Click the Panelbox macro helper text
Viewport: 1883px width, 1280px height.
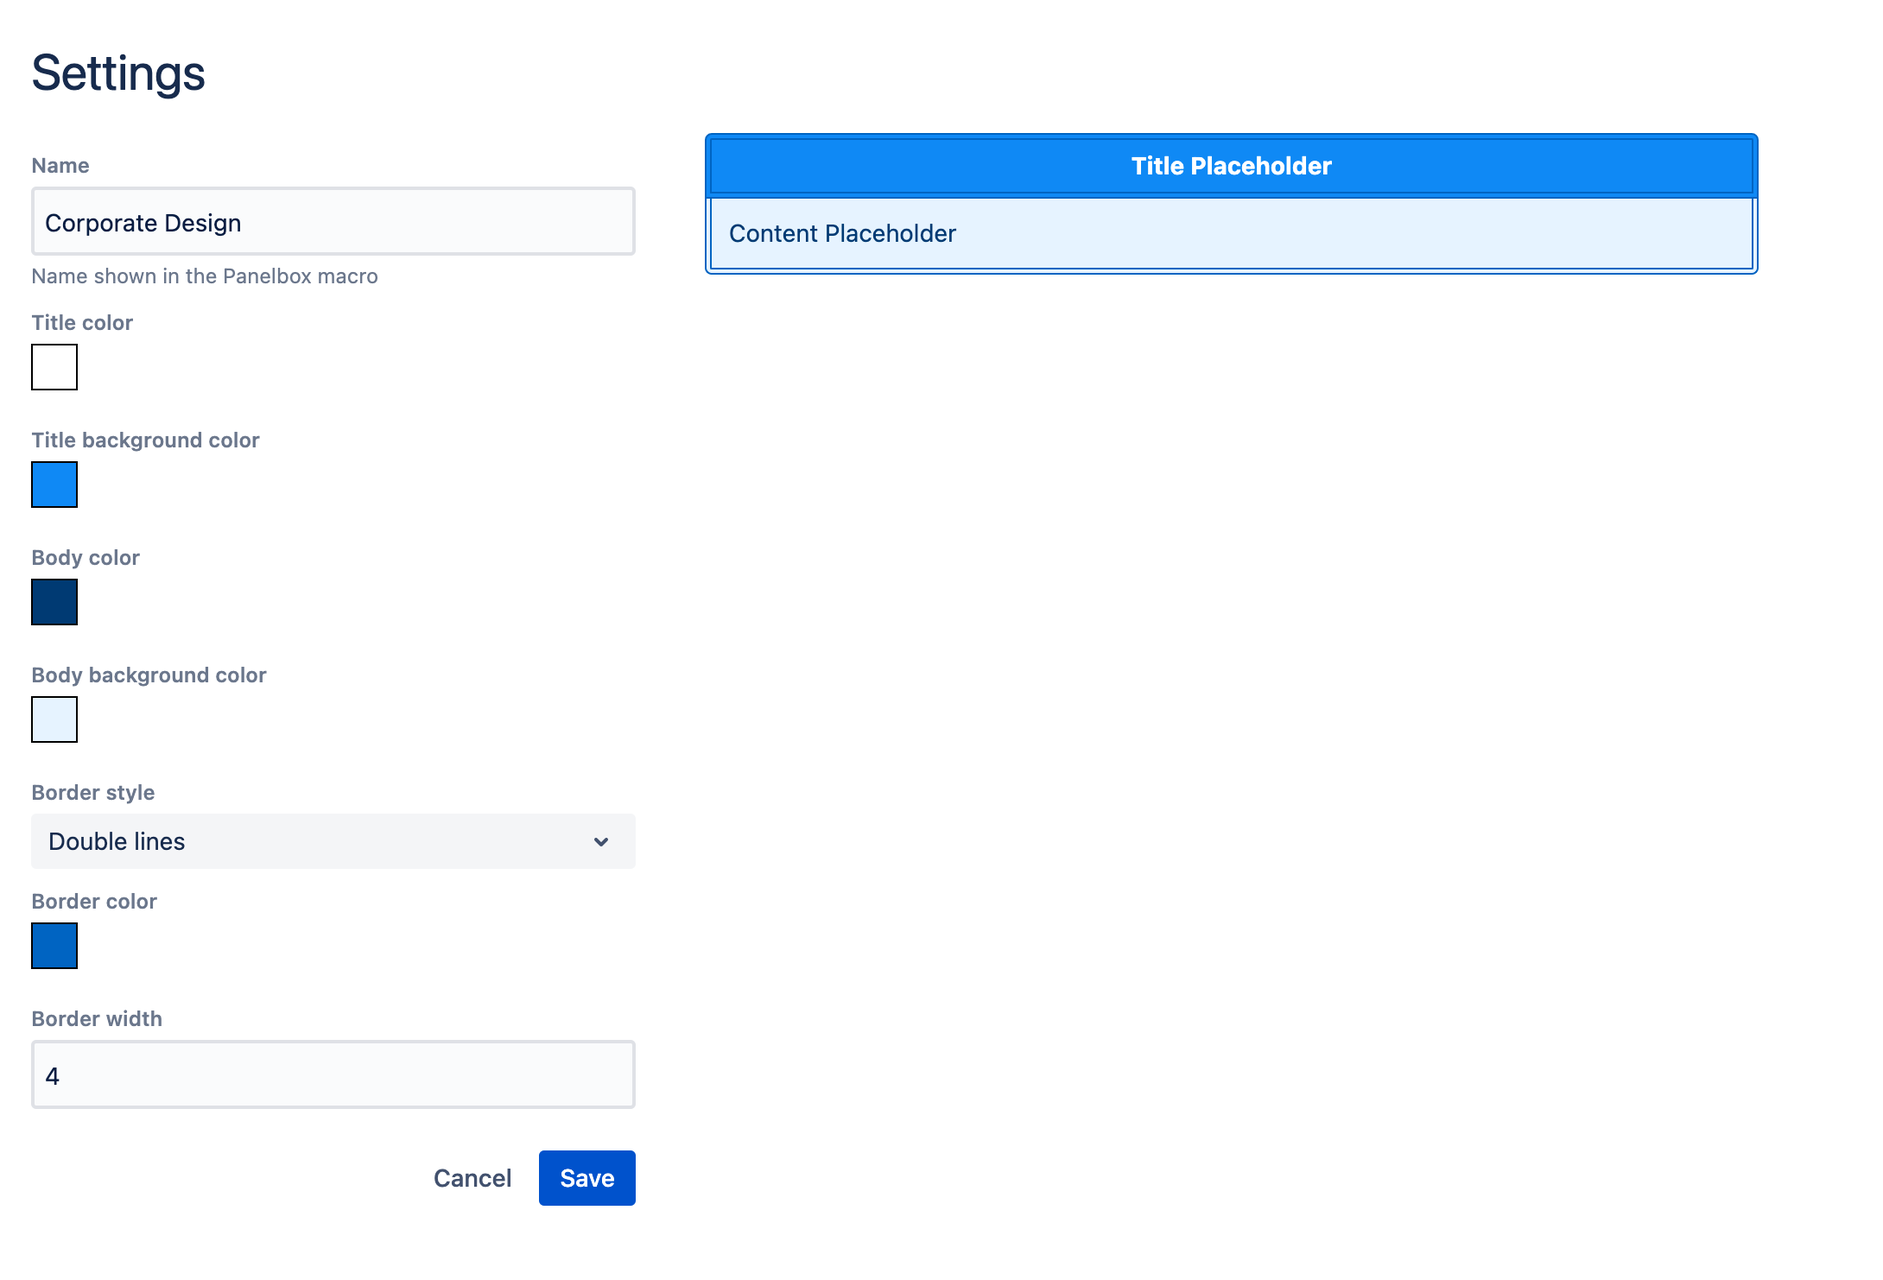point(204,276)
